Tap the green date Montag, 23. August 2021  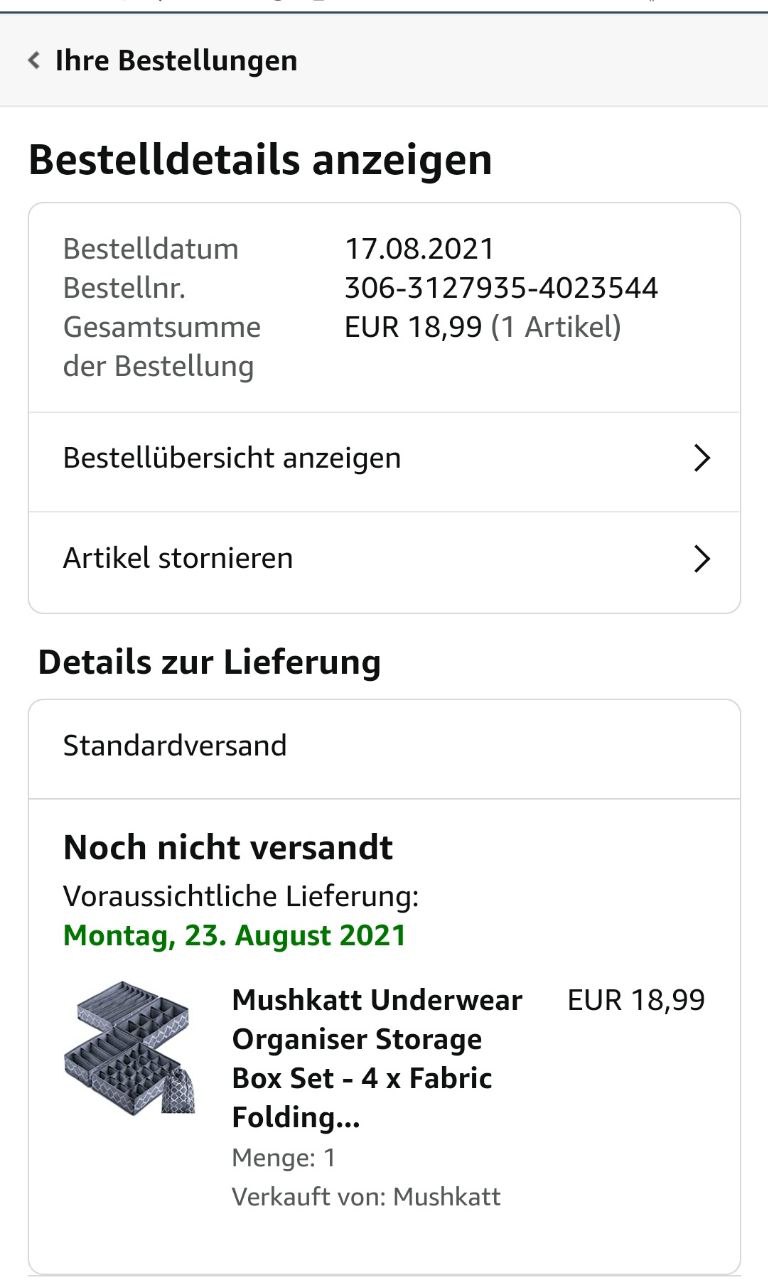point(235,936)
